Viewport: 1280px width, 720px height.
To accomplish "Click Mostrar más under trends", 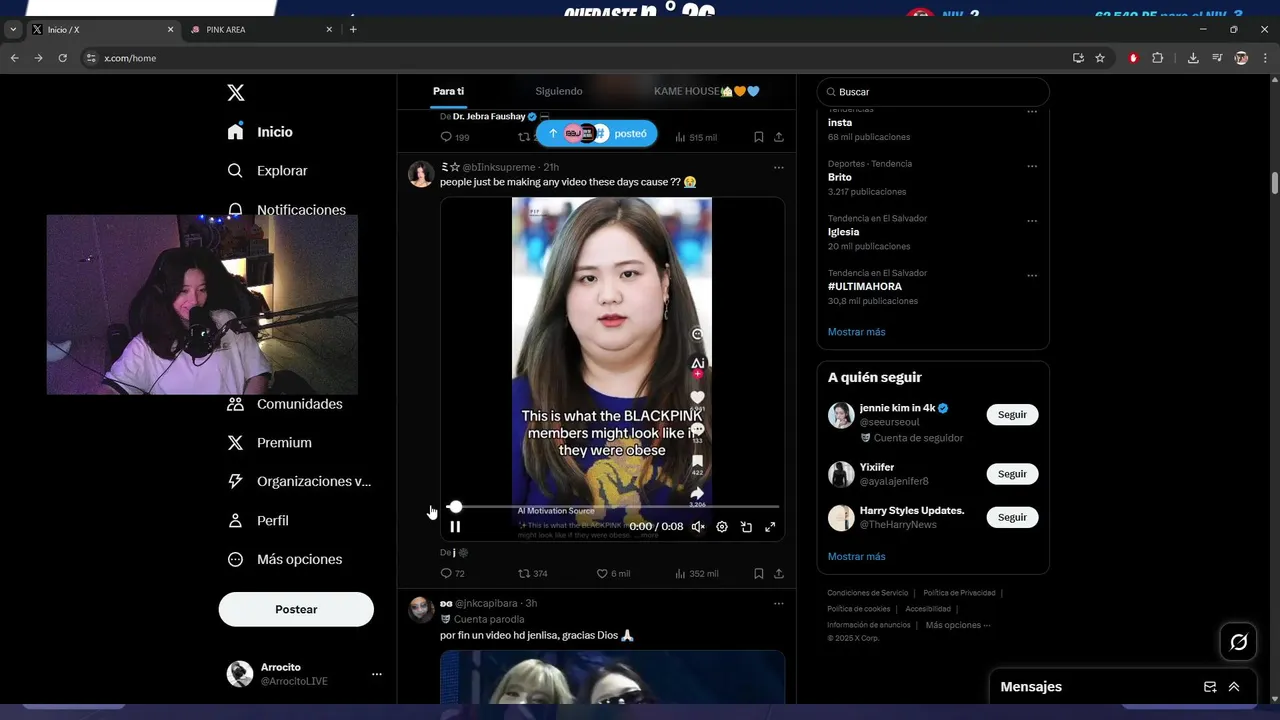I will click(x=856, y=332).
